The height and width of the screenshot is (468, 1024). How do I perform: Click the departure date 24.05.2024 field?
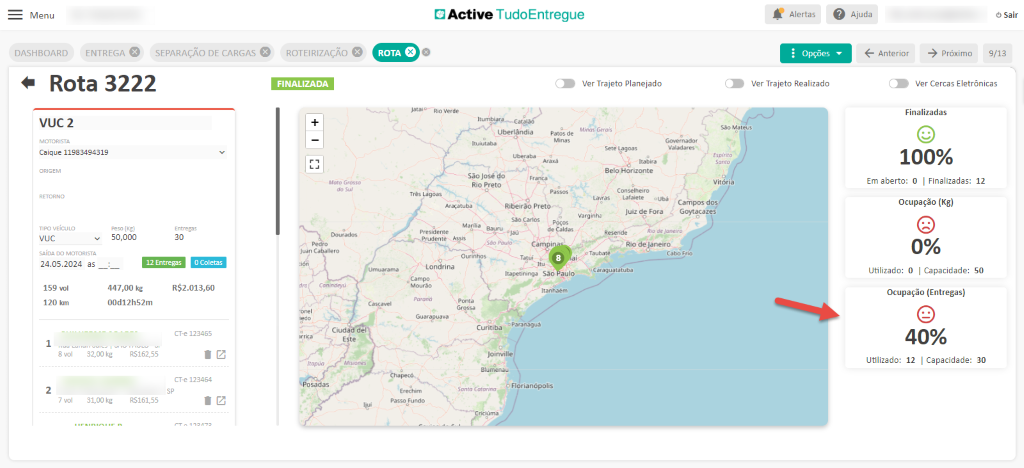[x=61, y=264]
